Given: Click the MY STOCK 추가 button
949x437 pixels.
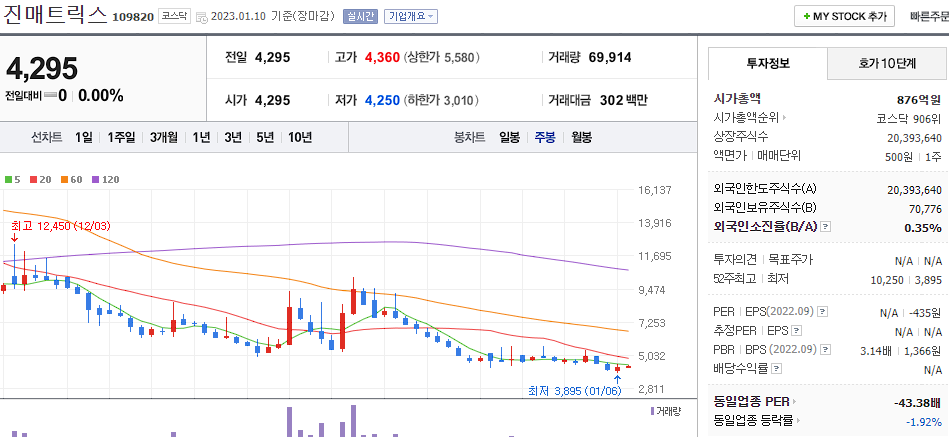Looking at the screenshot, I should (x=844, y=16).
